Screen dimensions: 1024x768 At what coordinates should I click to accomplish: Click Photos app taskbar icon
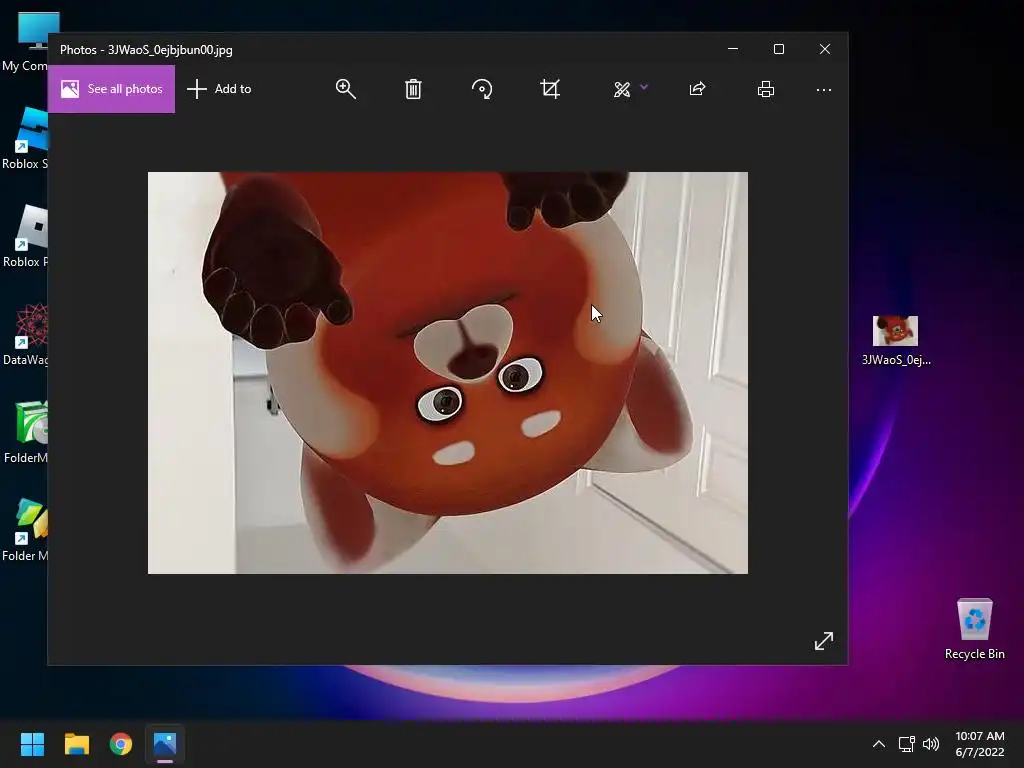click(165, 744)
